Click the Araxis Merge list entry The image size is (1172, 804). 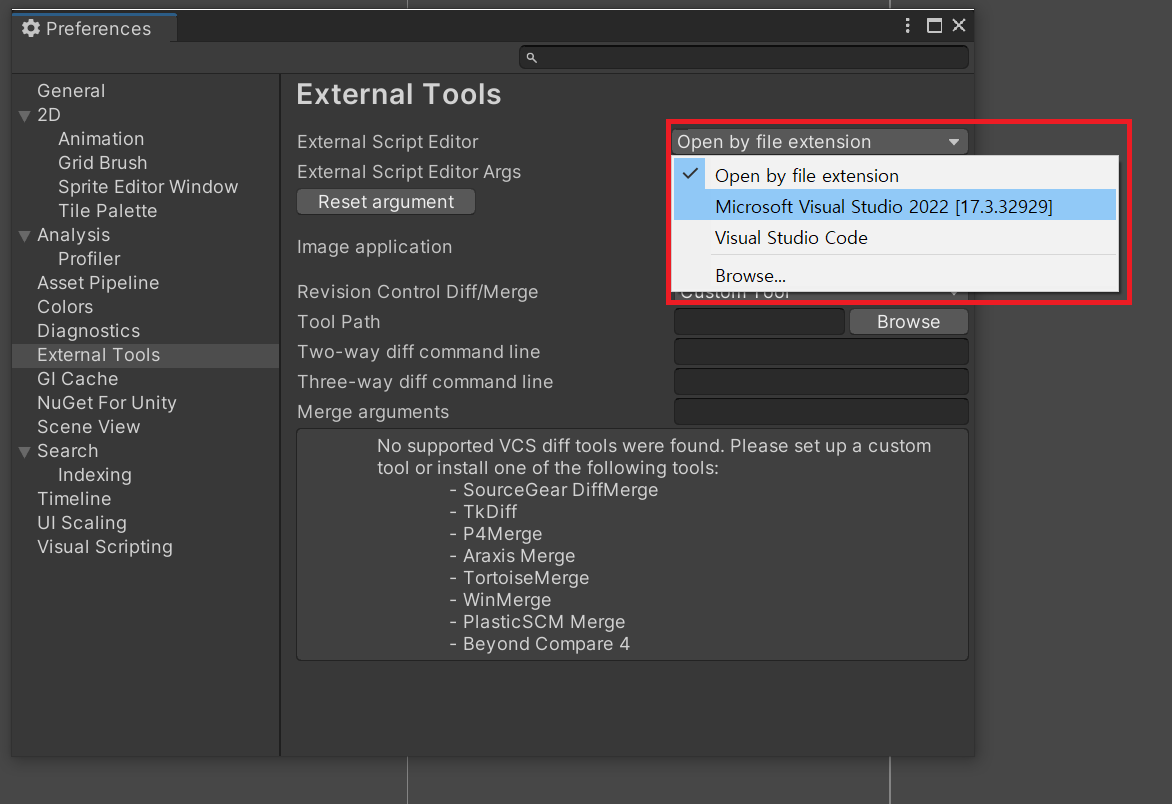tap(519, 556)
